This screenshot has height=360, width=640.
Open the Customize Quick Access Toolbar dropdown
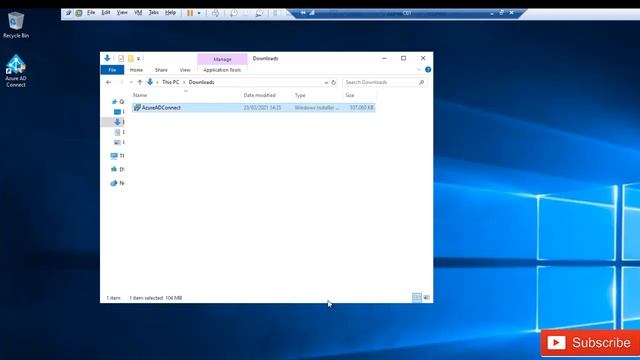coord(138,59)
